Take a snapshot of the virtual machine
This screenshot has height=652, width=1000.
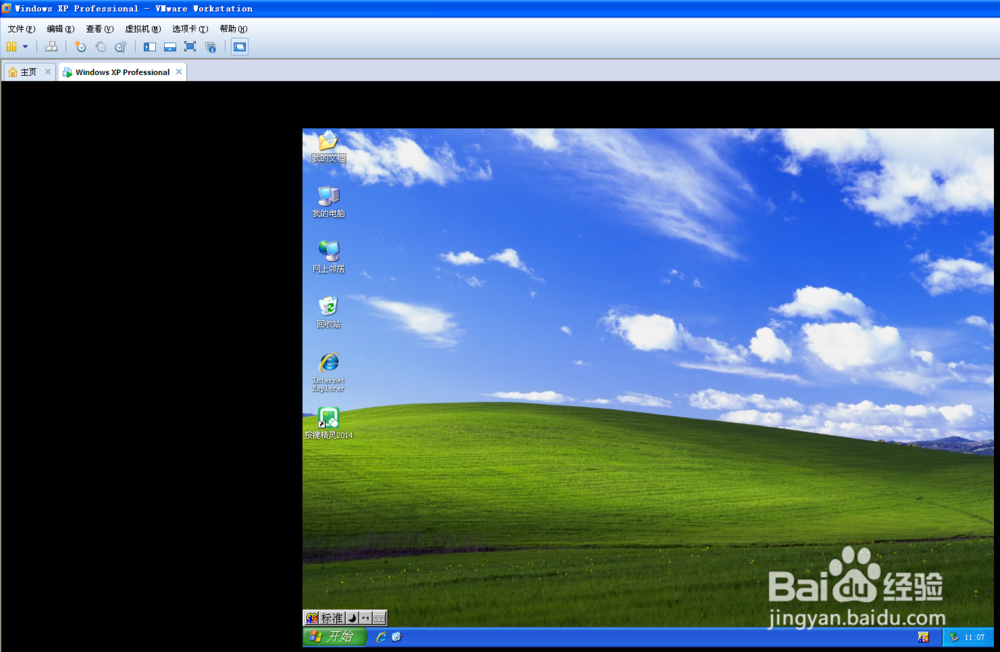pyautogui.click(x=80, y=47)
